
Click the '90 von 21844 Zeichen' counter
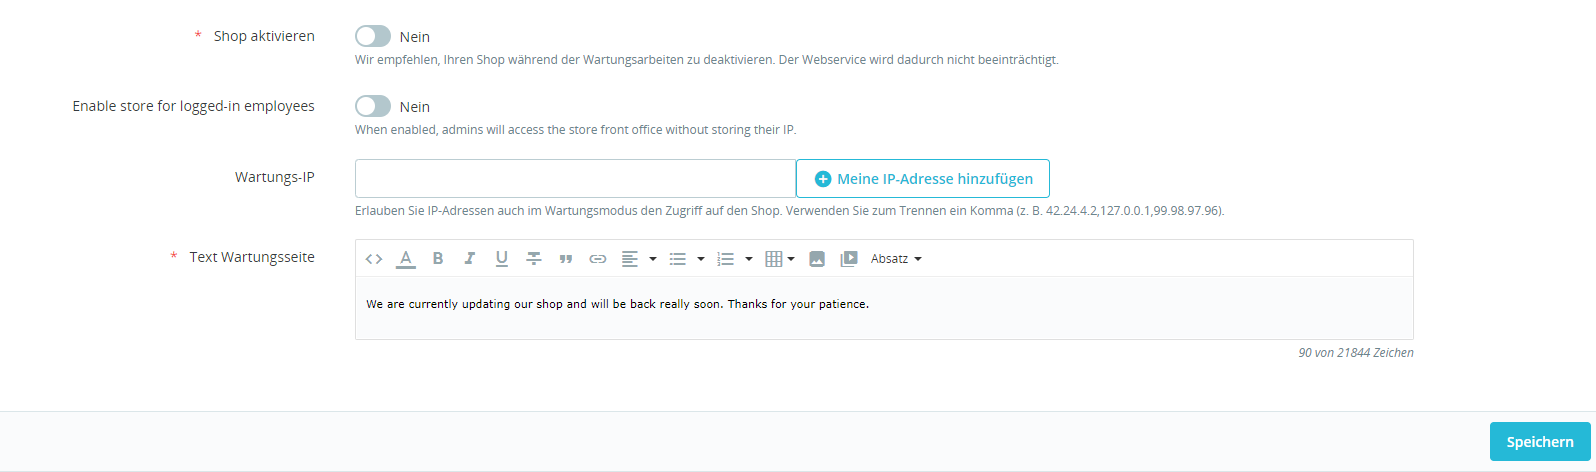click(x=1356, y=353)
